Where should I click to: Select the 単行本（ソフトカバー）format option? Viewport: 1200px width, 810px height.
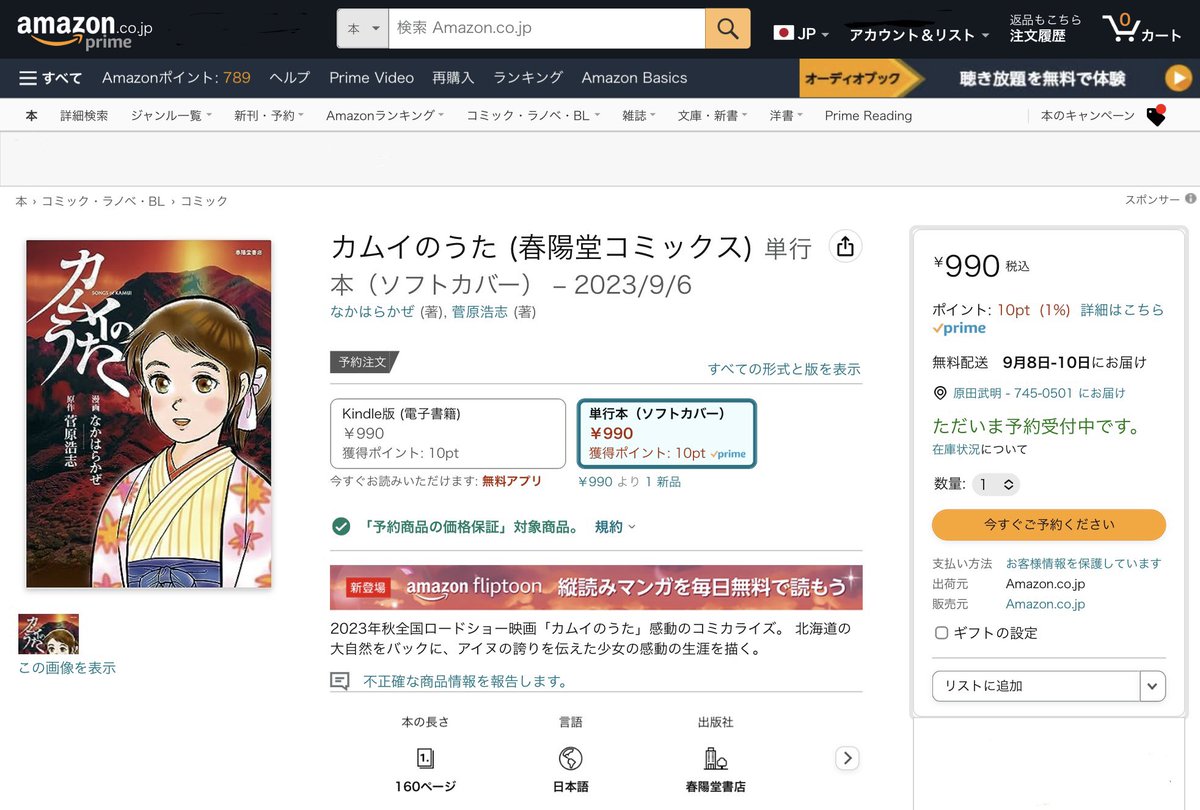pyautogui.click(x=666, y=433)
